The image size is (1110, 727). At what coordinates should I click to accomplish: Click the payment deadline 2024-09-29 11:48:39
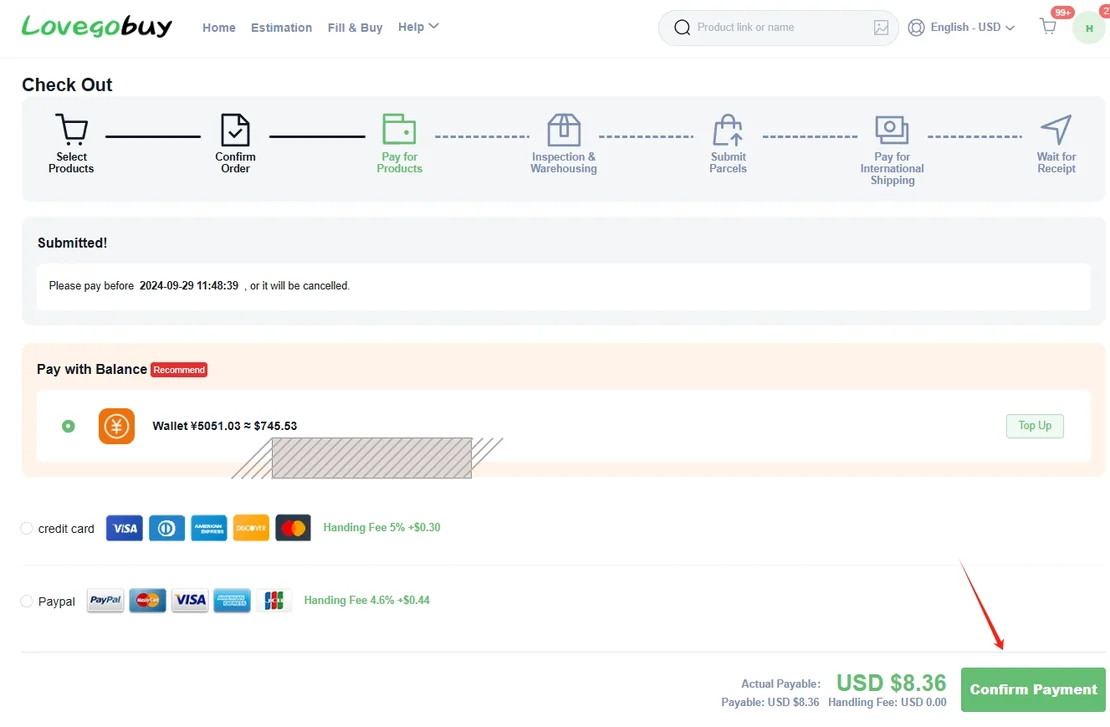click(189, 286)
